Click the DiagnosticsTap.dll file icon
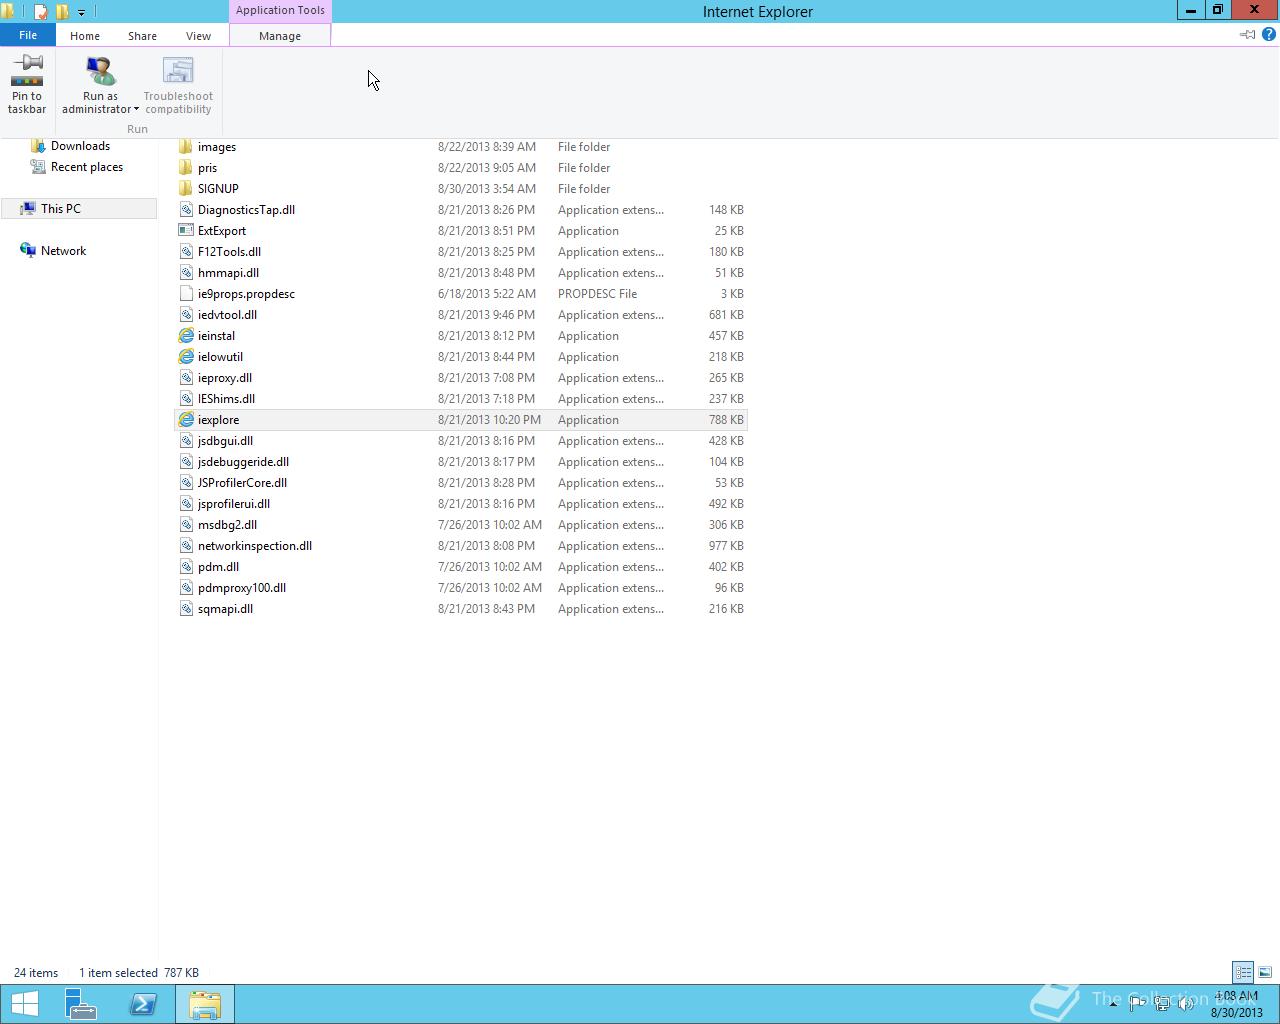Viewport: 1280px width, 1024px height. (x=186, y=210)
